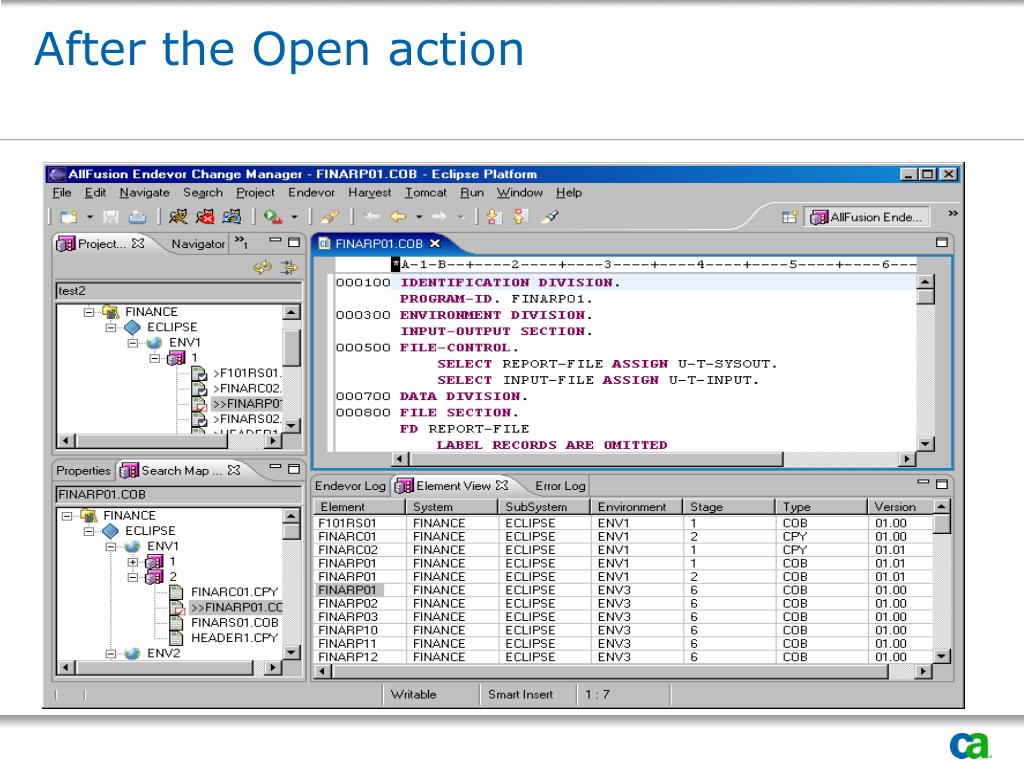Select the AllFusion Ende... perspective button

(867, 217)
